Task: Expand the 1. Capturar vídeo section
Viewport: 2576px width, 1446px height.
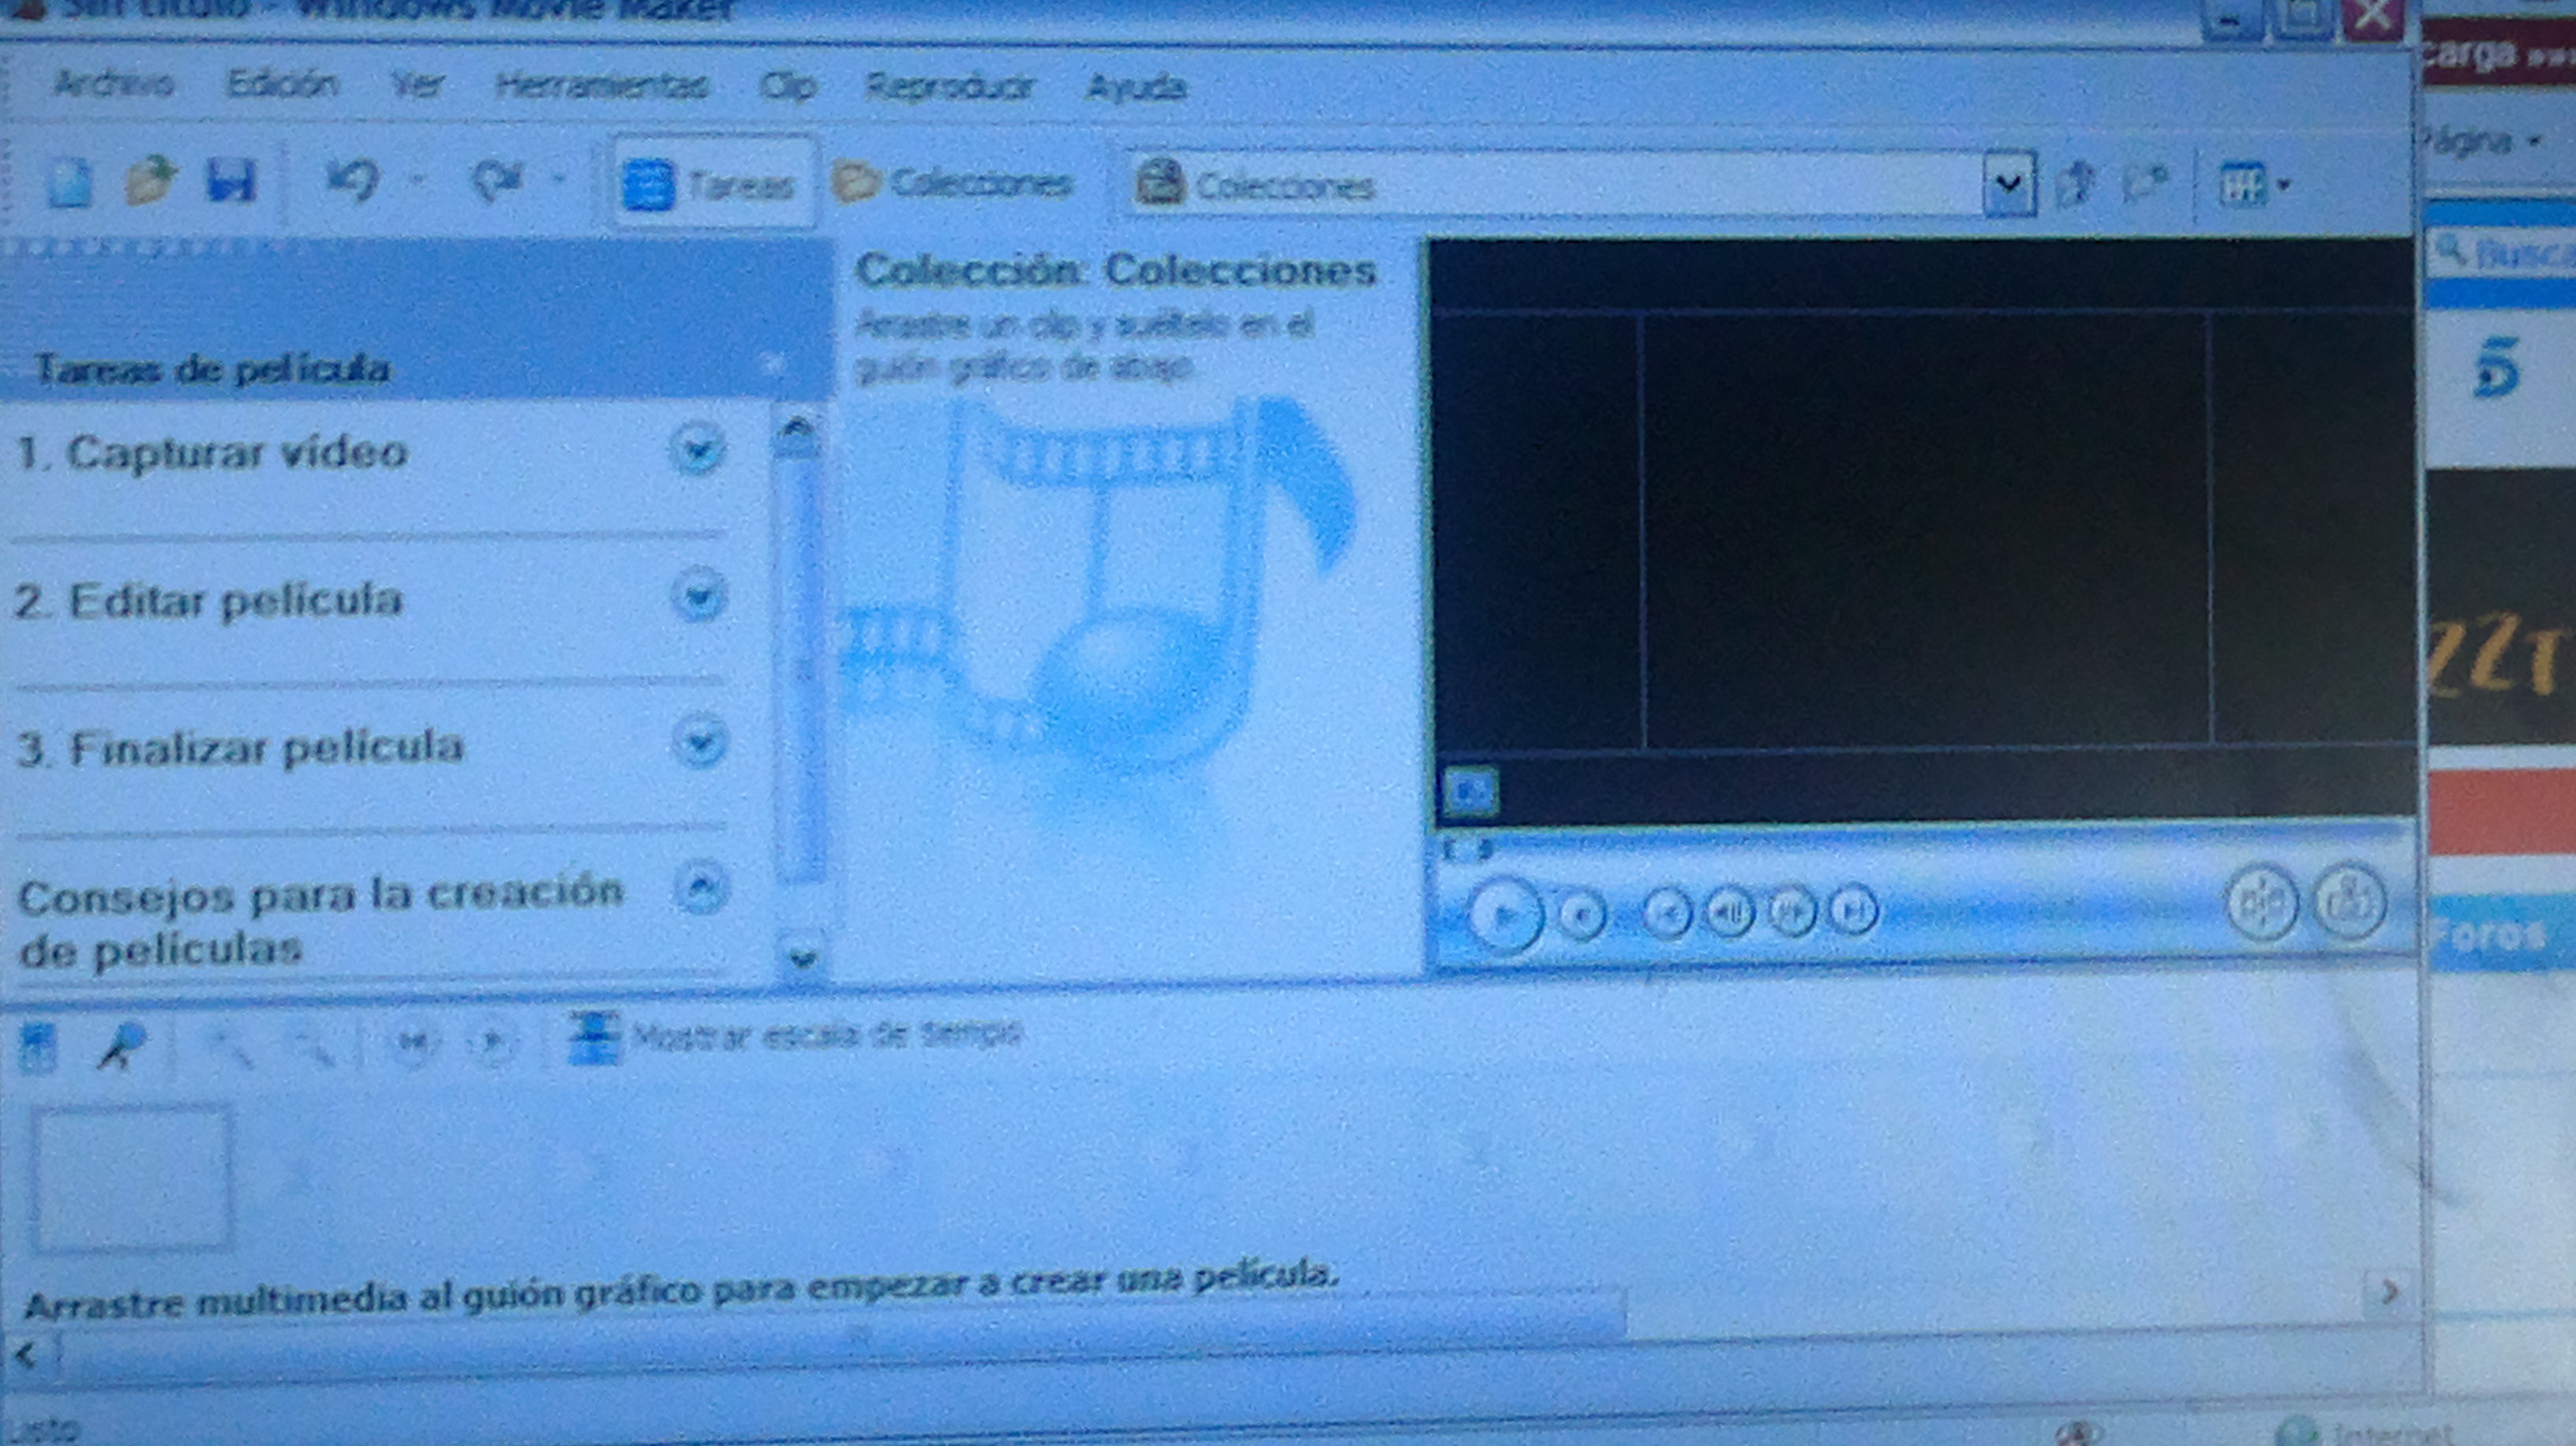Action: (697, 449)
